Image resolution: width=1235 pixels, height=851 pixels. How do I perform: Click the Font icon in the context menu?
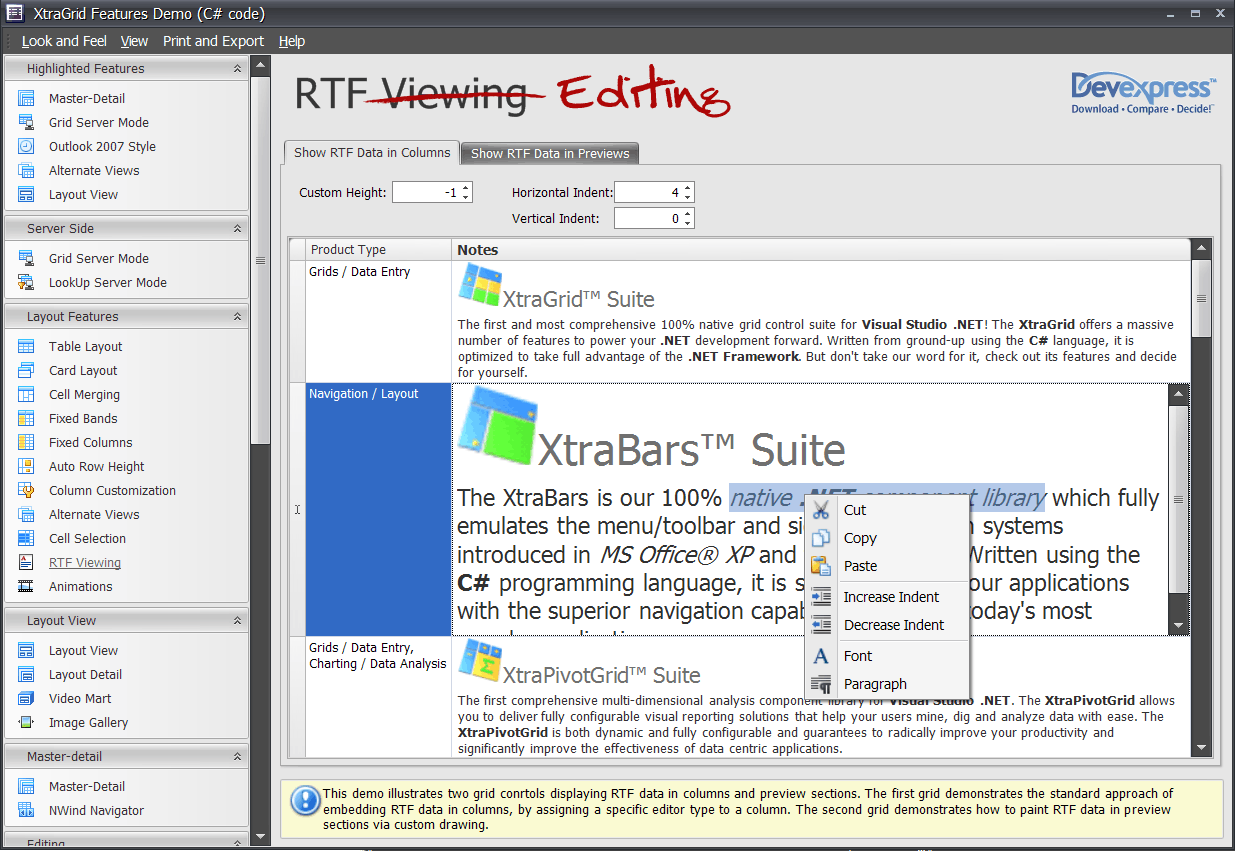coord(820,656)
